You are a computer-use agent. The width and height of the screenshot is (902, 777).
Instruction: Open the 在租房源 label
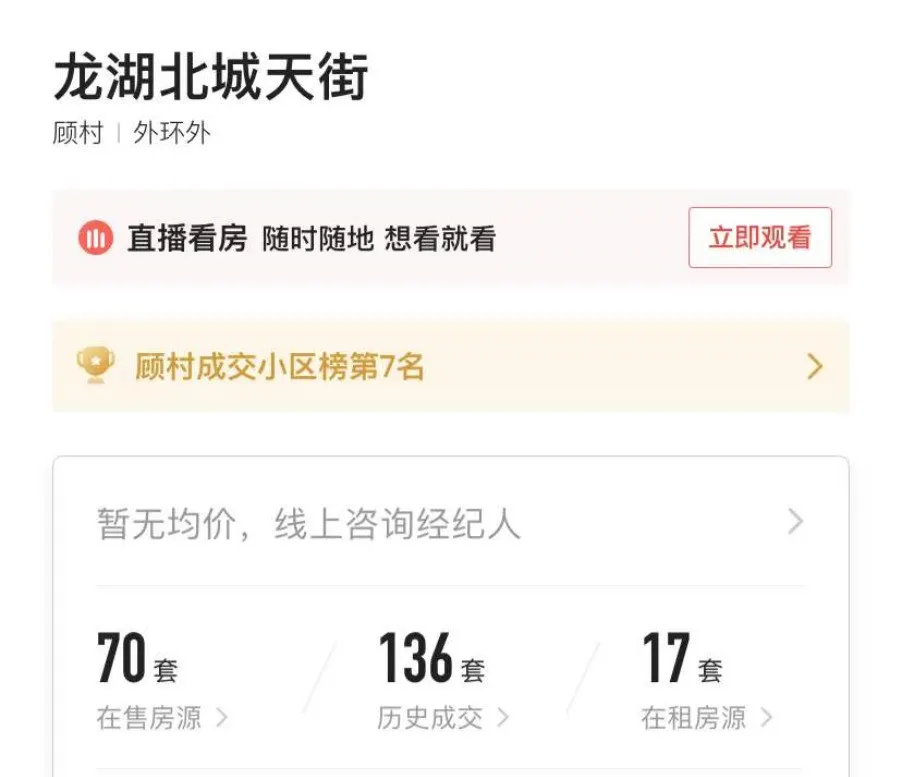(x=693, y=717)
